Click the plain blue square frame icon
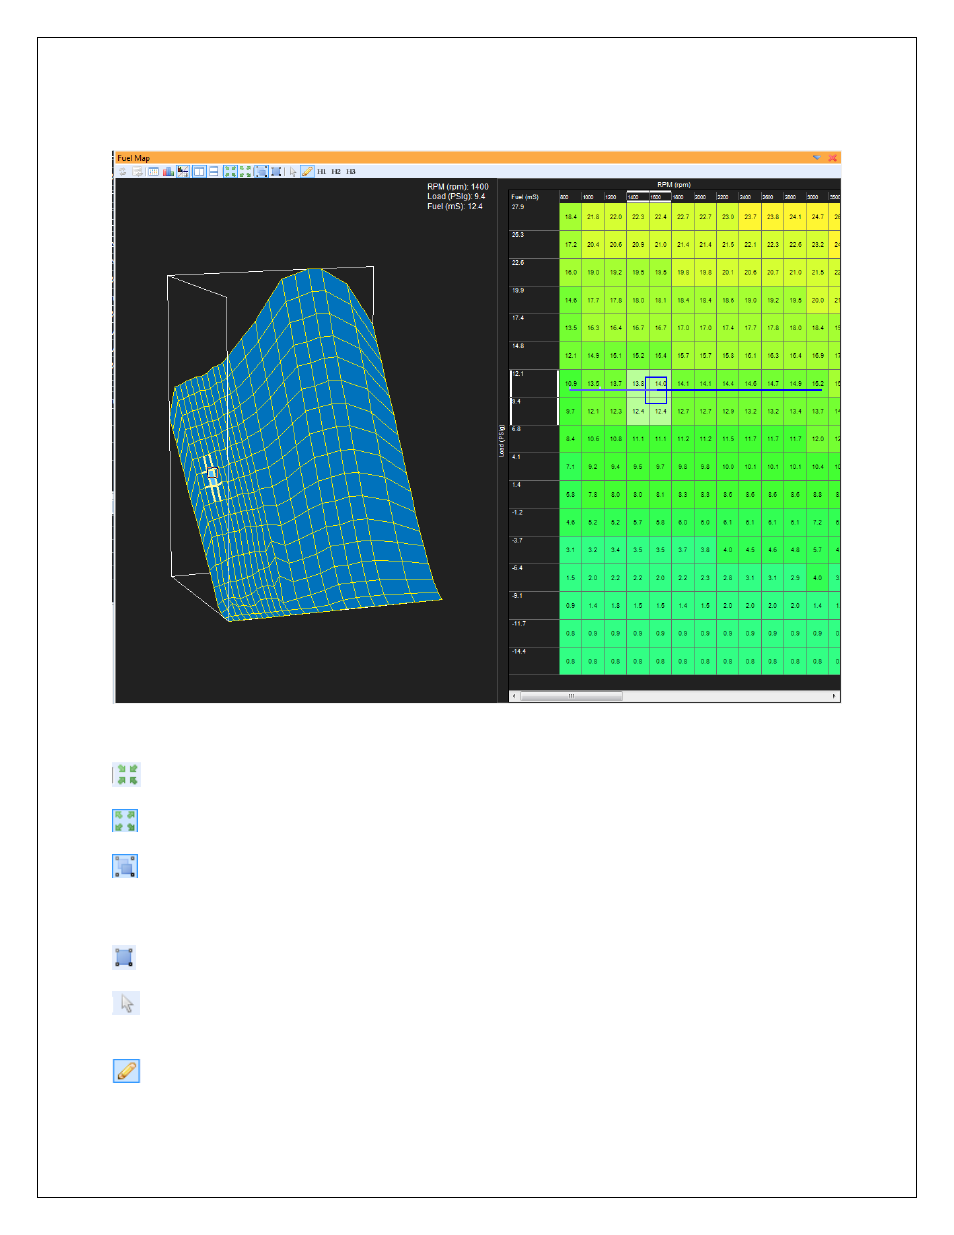Image resolution: width=954 pixels, height=1235 pixels. click(x=276, y=172)
